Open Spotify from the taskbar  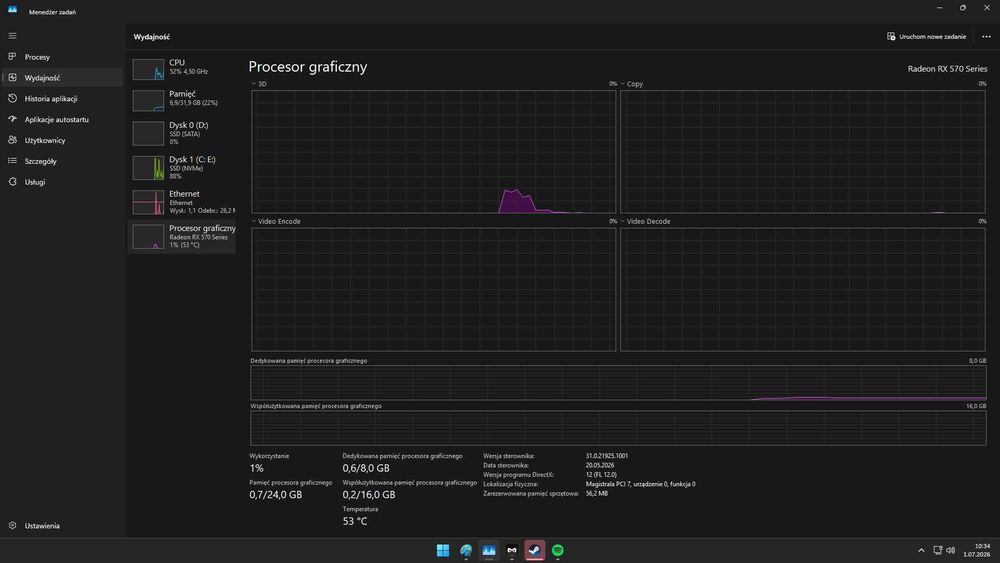[557, 550]
